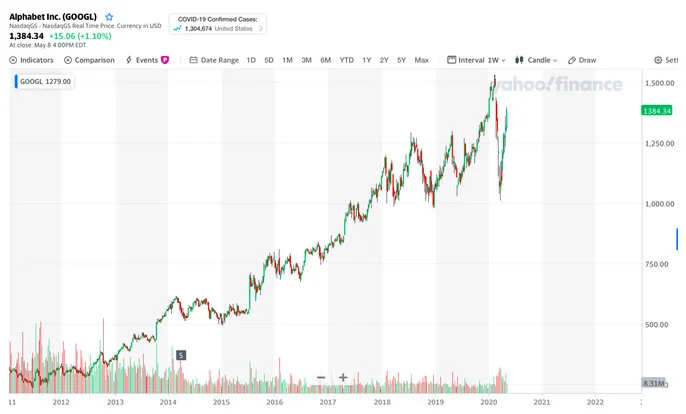686x414 pixels.
Task: Zoom out the chart with minus button
Action: [321, 377]
